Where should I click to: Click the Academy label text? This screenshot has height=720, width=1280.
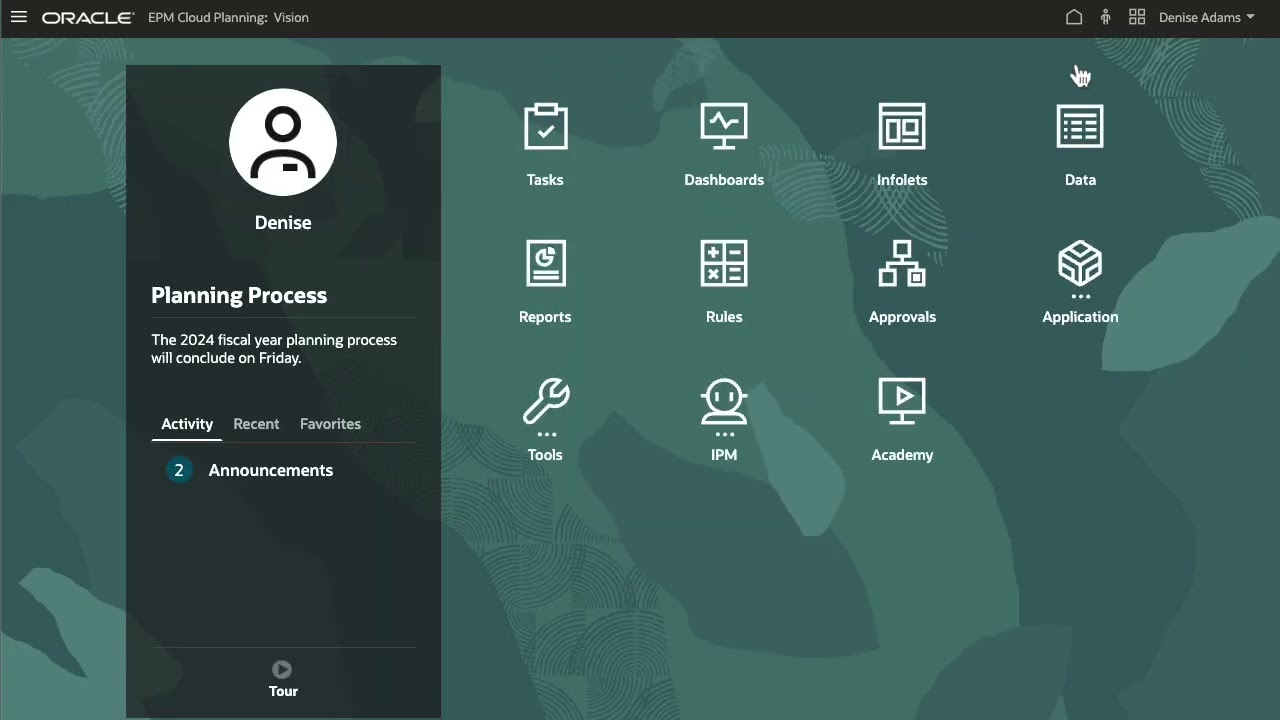tap(902, 455)
